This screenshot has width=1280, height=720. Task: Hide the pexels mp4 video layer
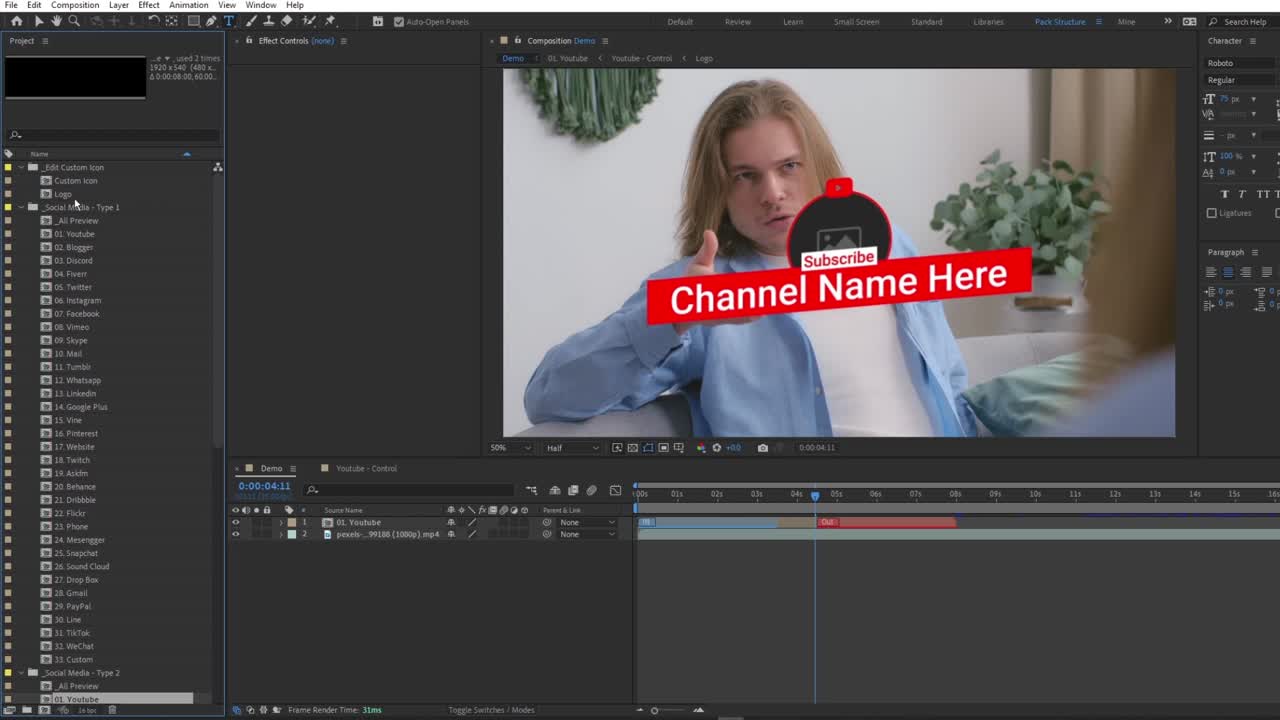[236, 534]
